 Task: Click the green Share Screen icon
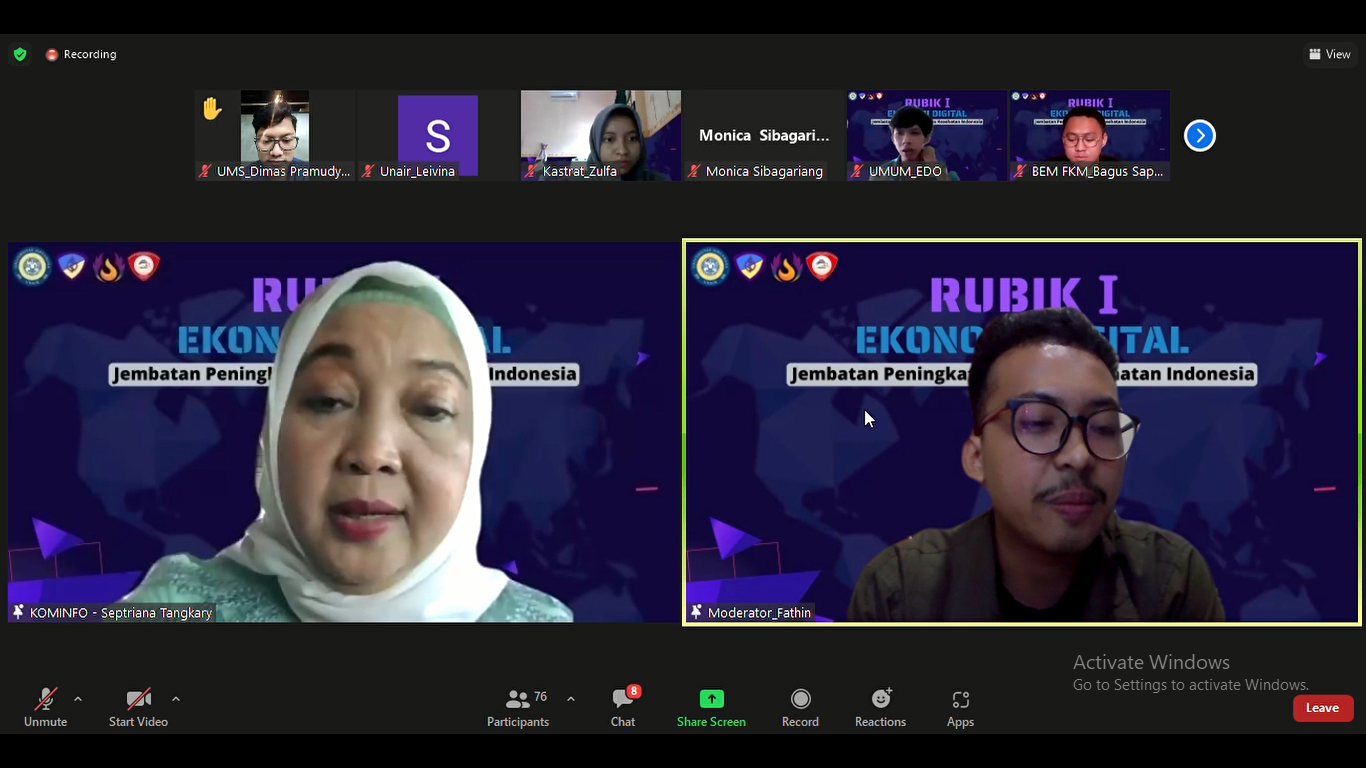tap(711, 699)
